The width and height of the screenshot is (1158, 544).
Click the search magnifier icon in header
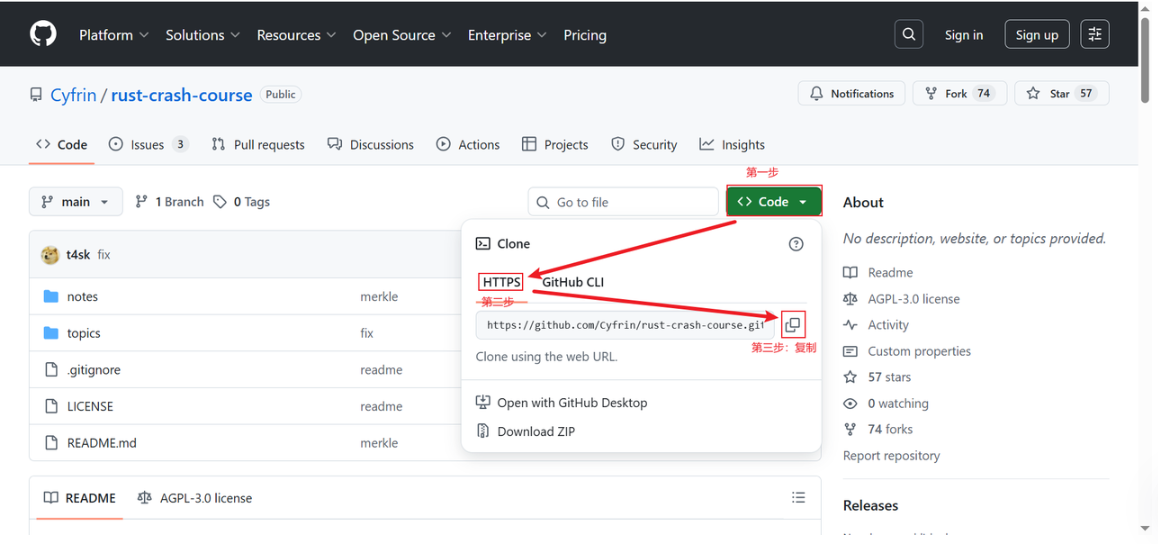pyautogui.click(x=908, y=35)
